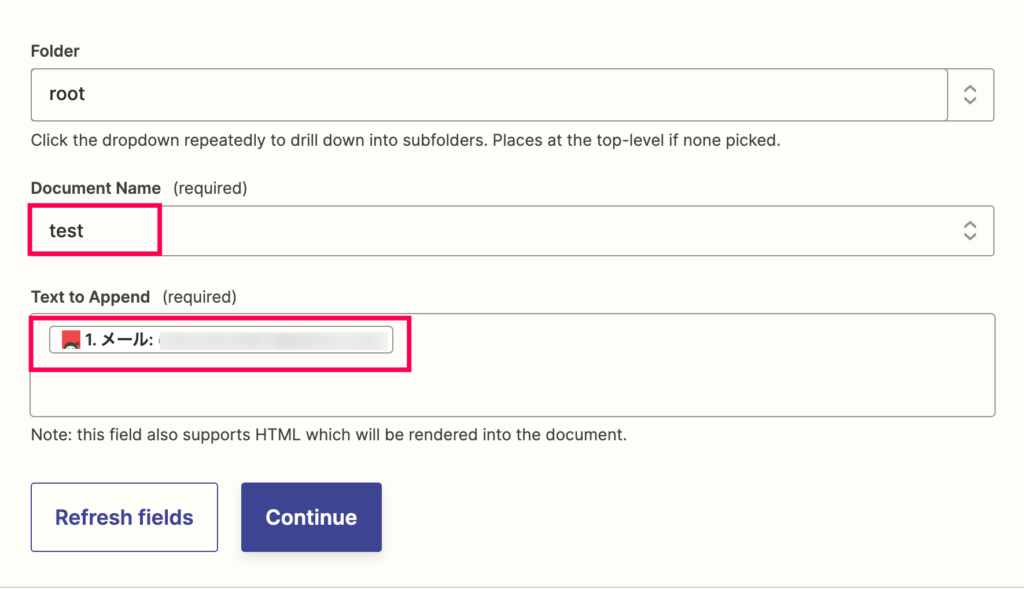Viewport: 1024px width, 589px height.
Task: Click the HTML support note text
Action: (x=328, y=435)
